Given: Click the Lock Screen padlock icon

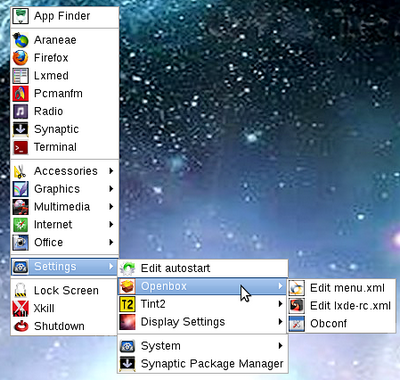Looking at the screenshot, I should point(20,290).
